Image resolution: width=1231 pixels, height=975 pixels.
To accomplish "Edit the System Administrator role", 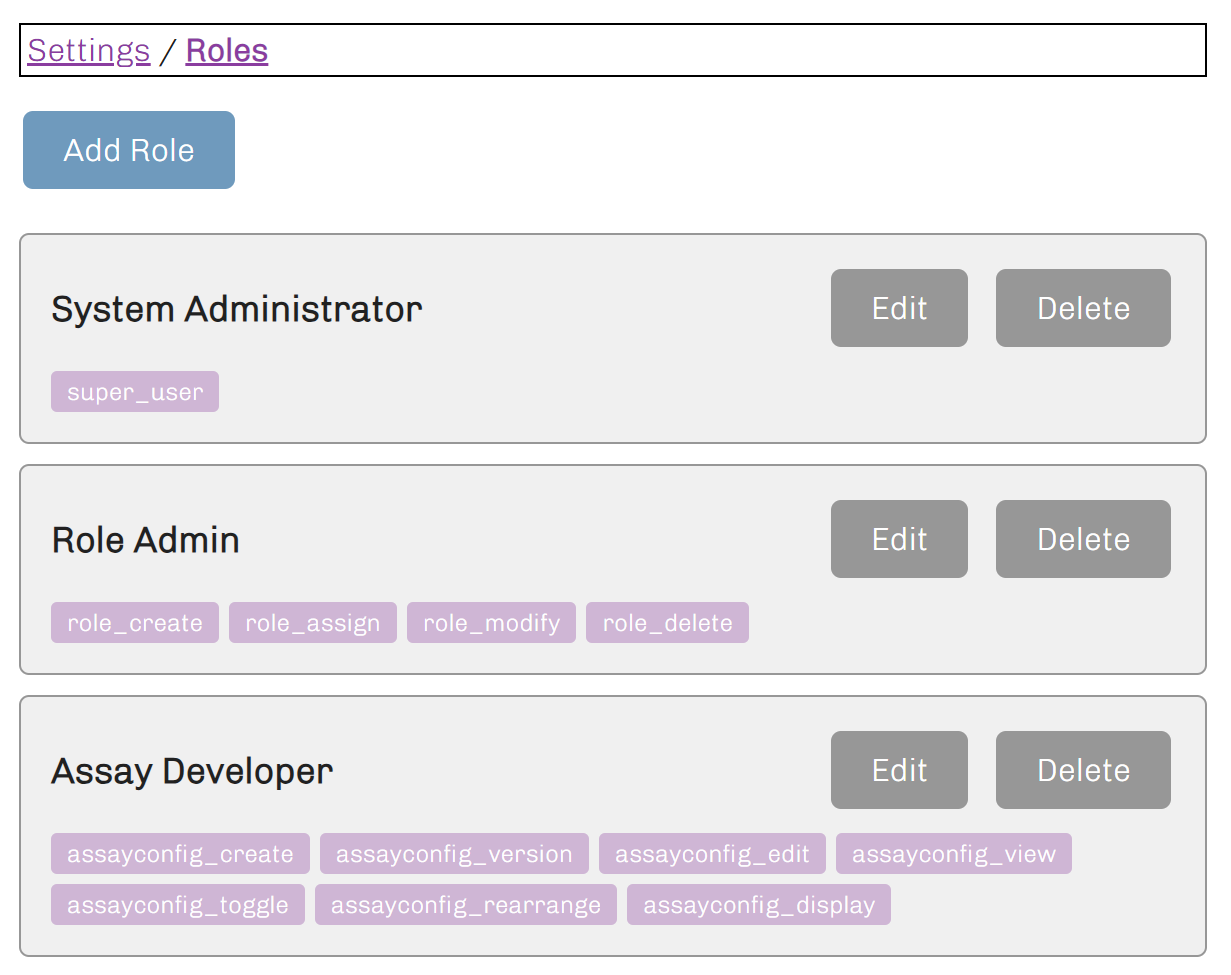I will [899, 308].
